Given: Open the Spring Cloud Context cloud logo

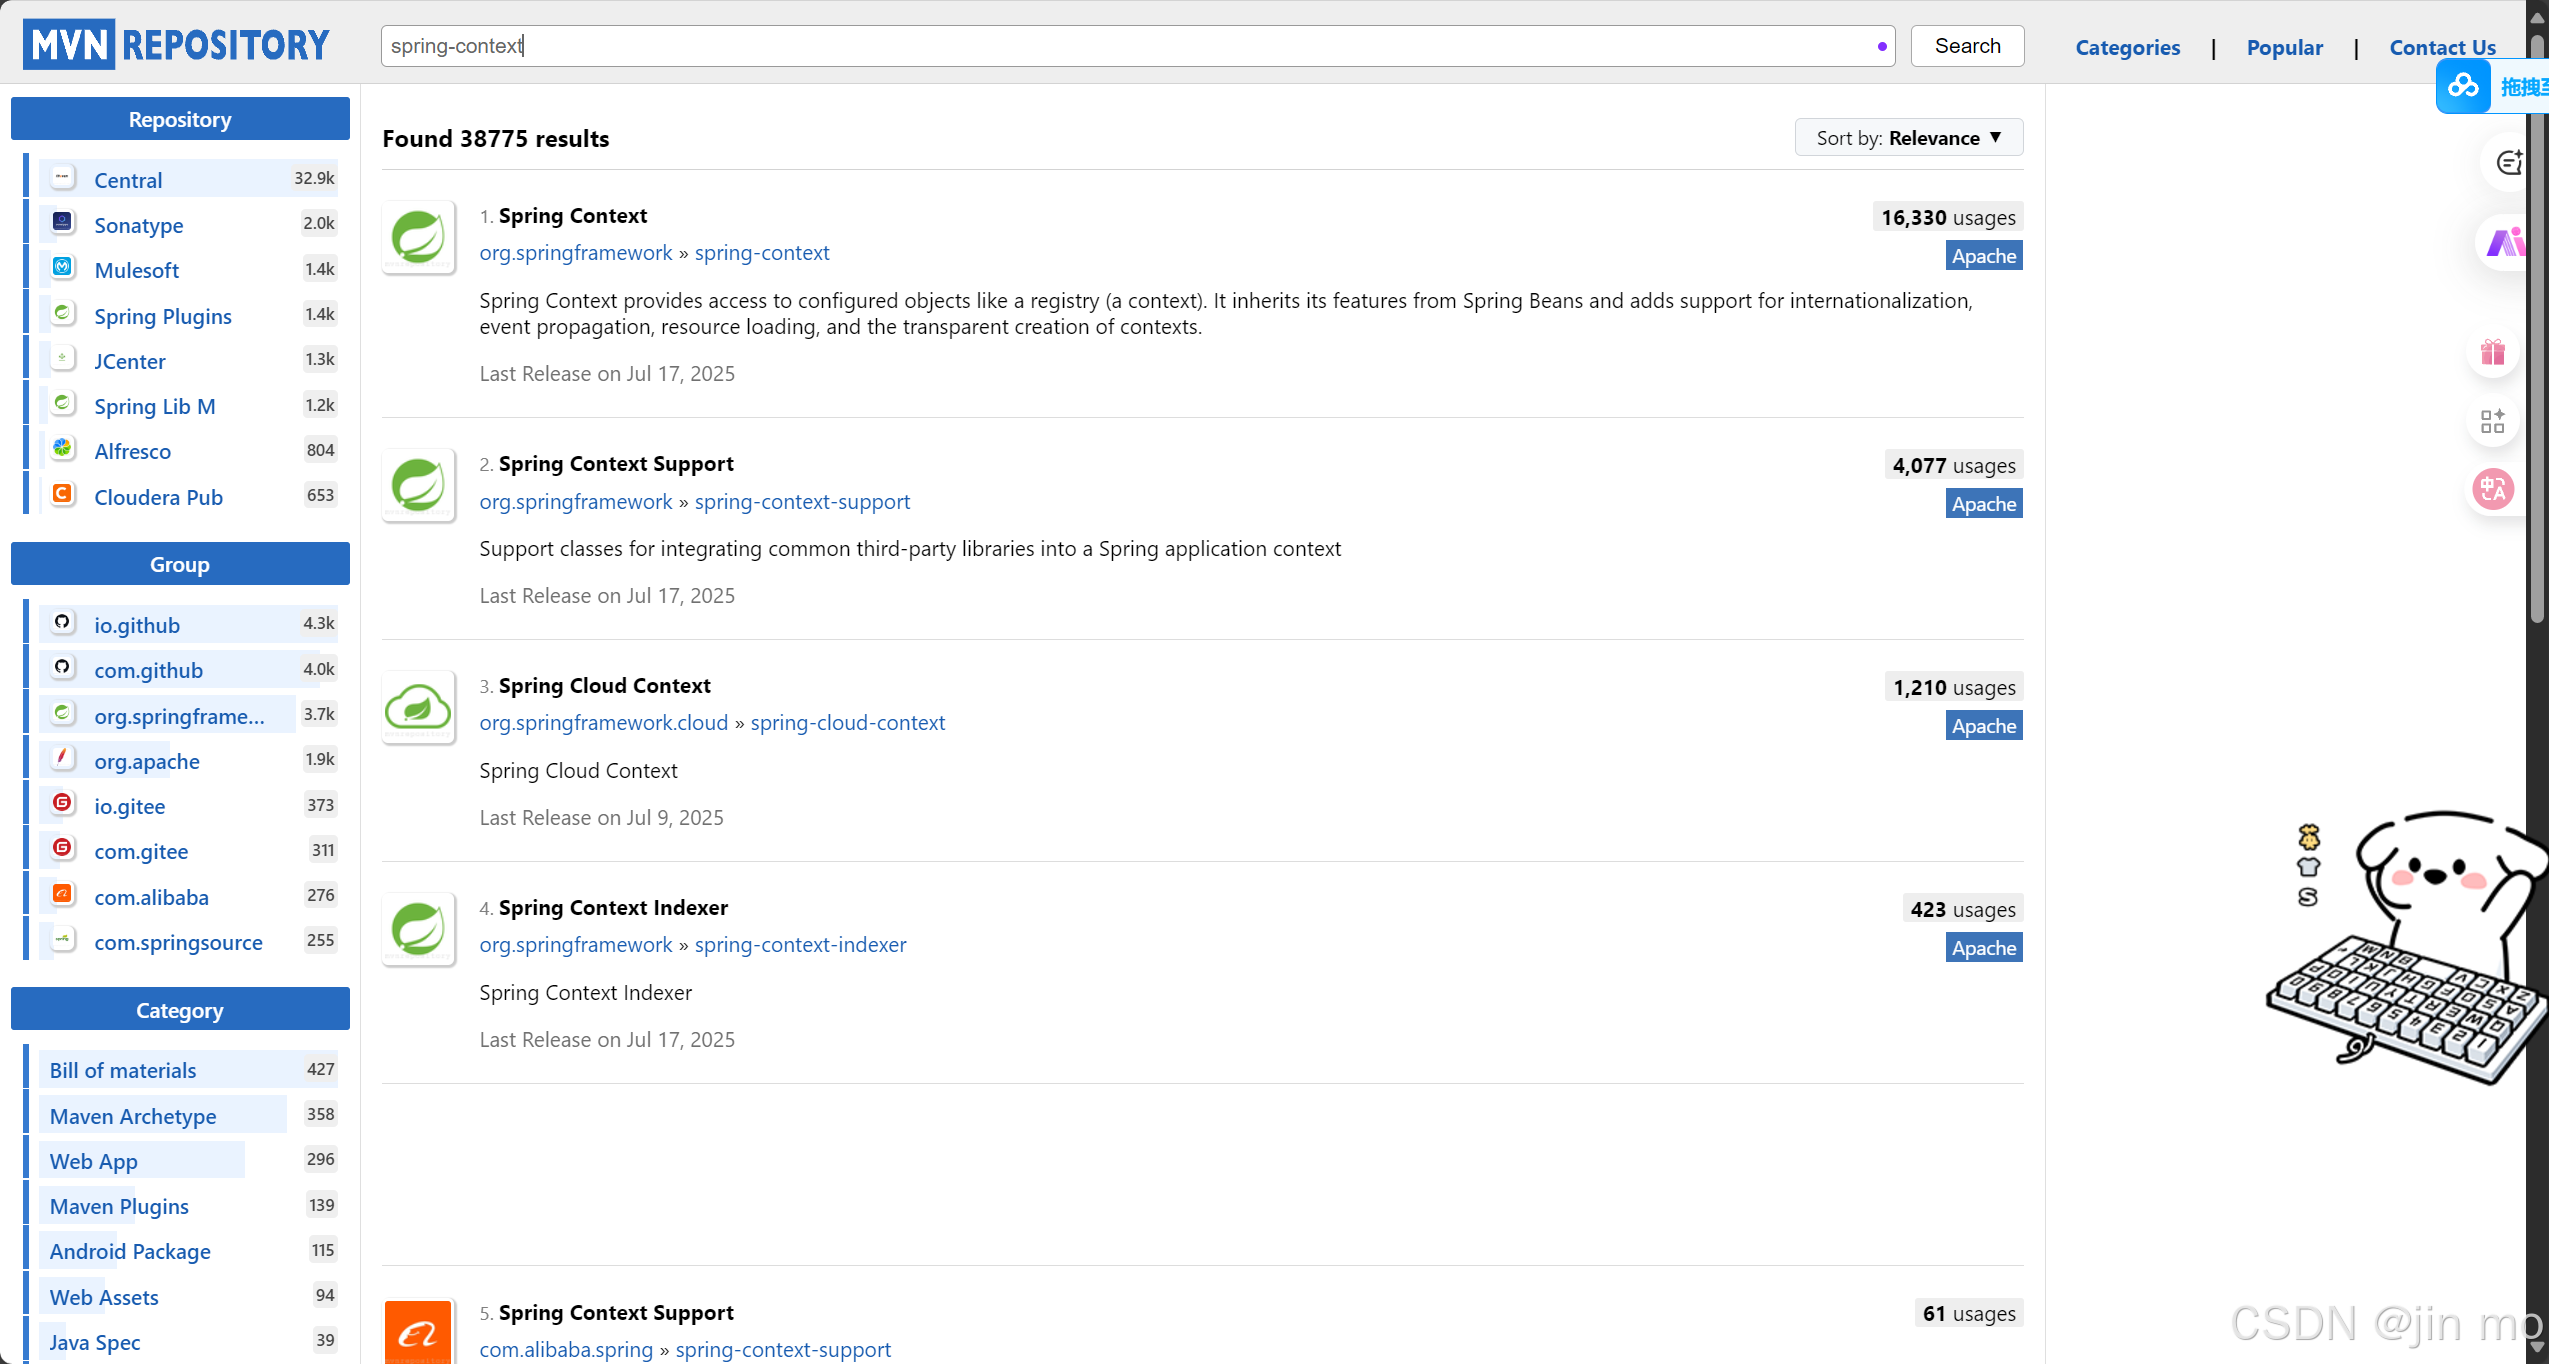Looking at the screenshot, I should tap(418, 708).
